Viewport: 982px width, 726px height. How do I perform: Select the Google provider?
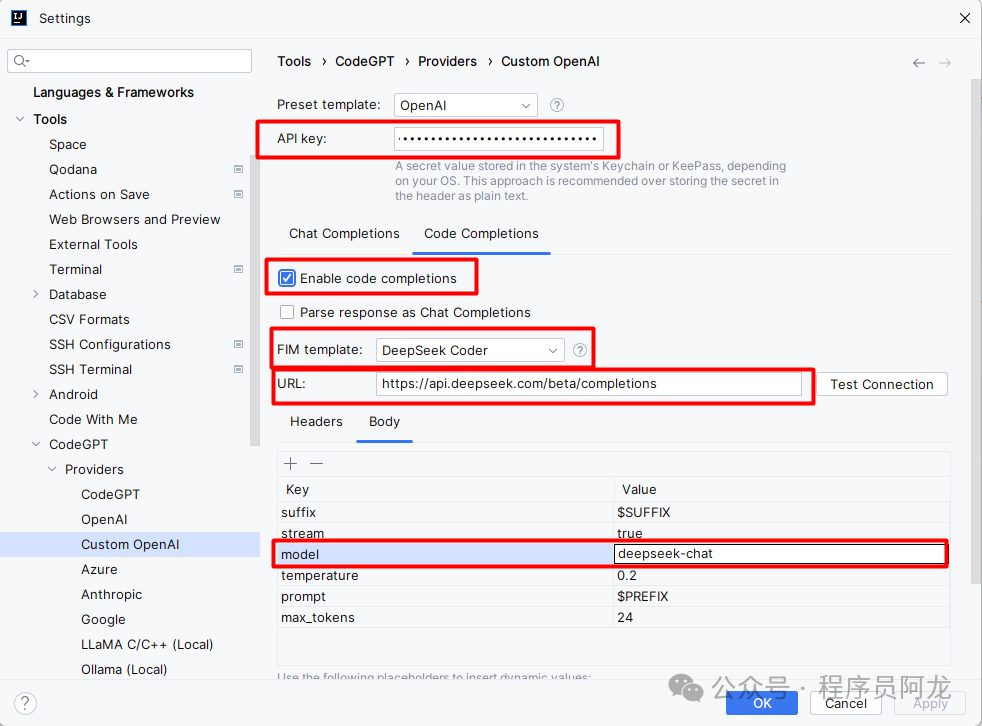(103, 620)
